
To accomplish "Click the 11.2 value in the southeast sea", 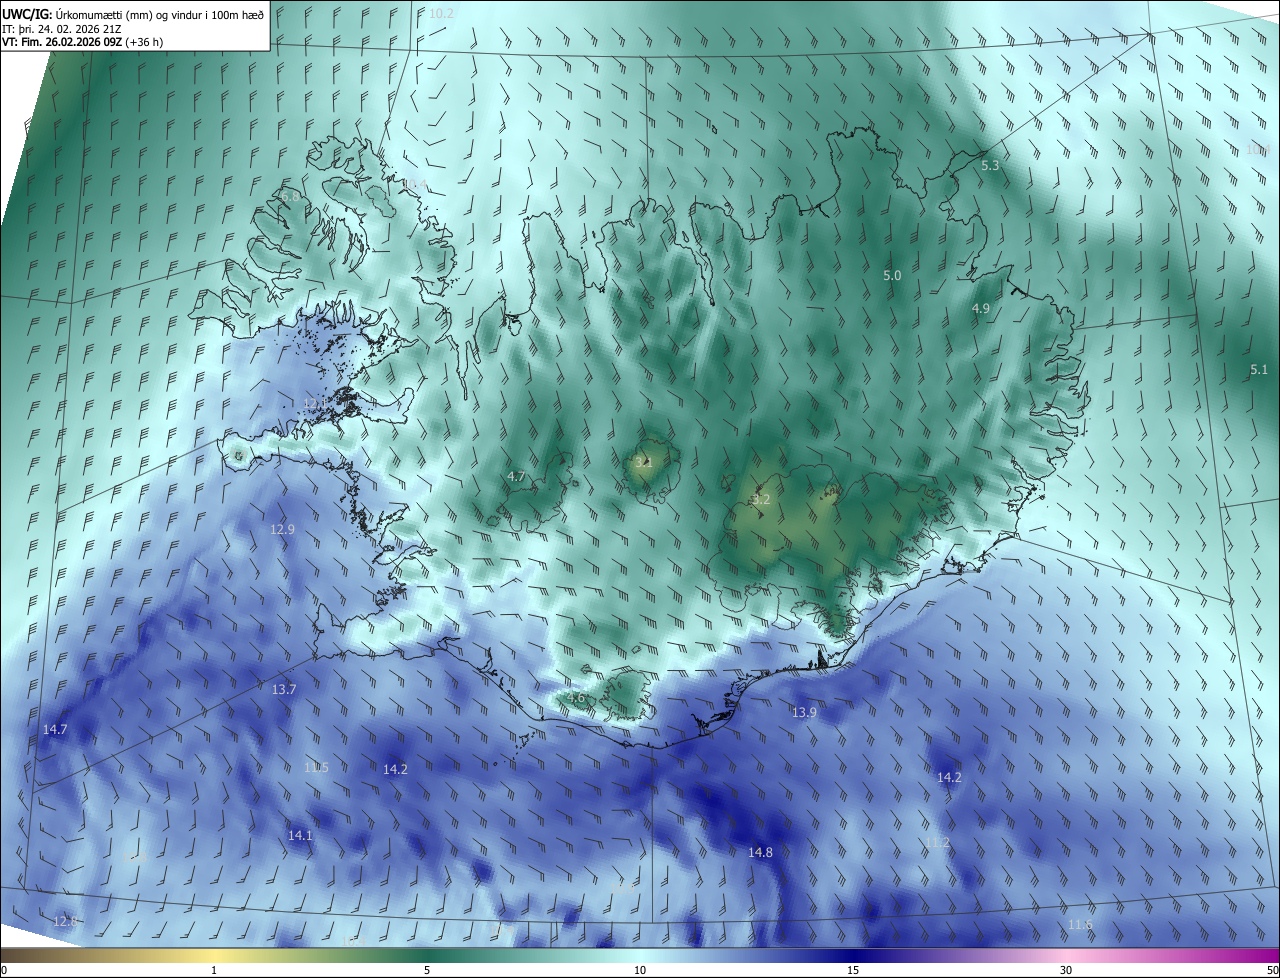I will [x=937, y=844].
